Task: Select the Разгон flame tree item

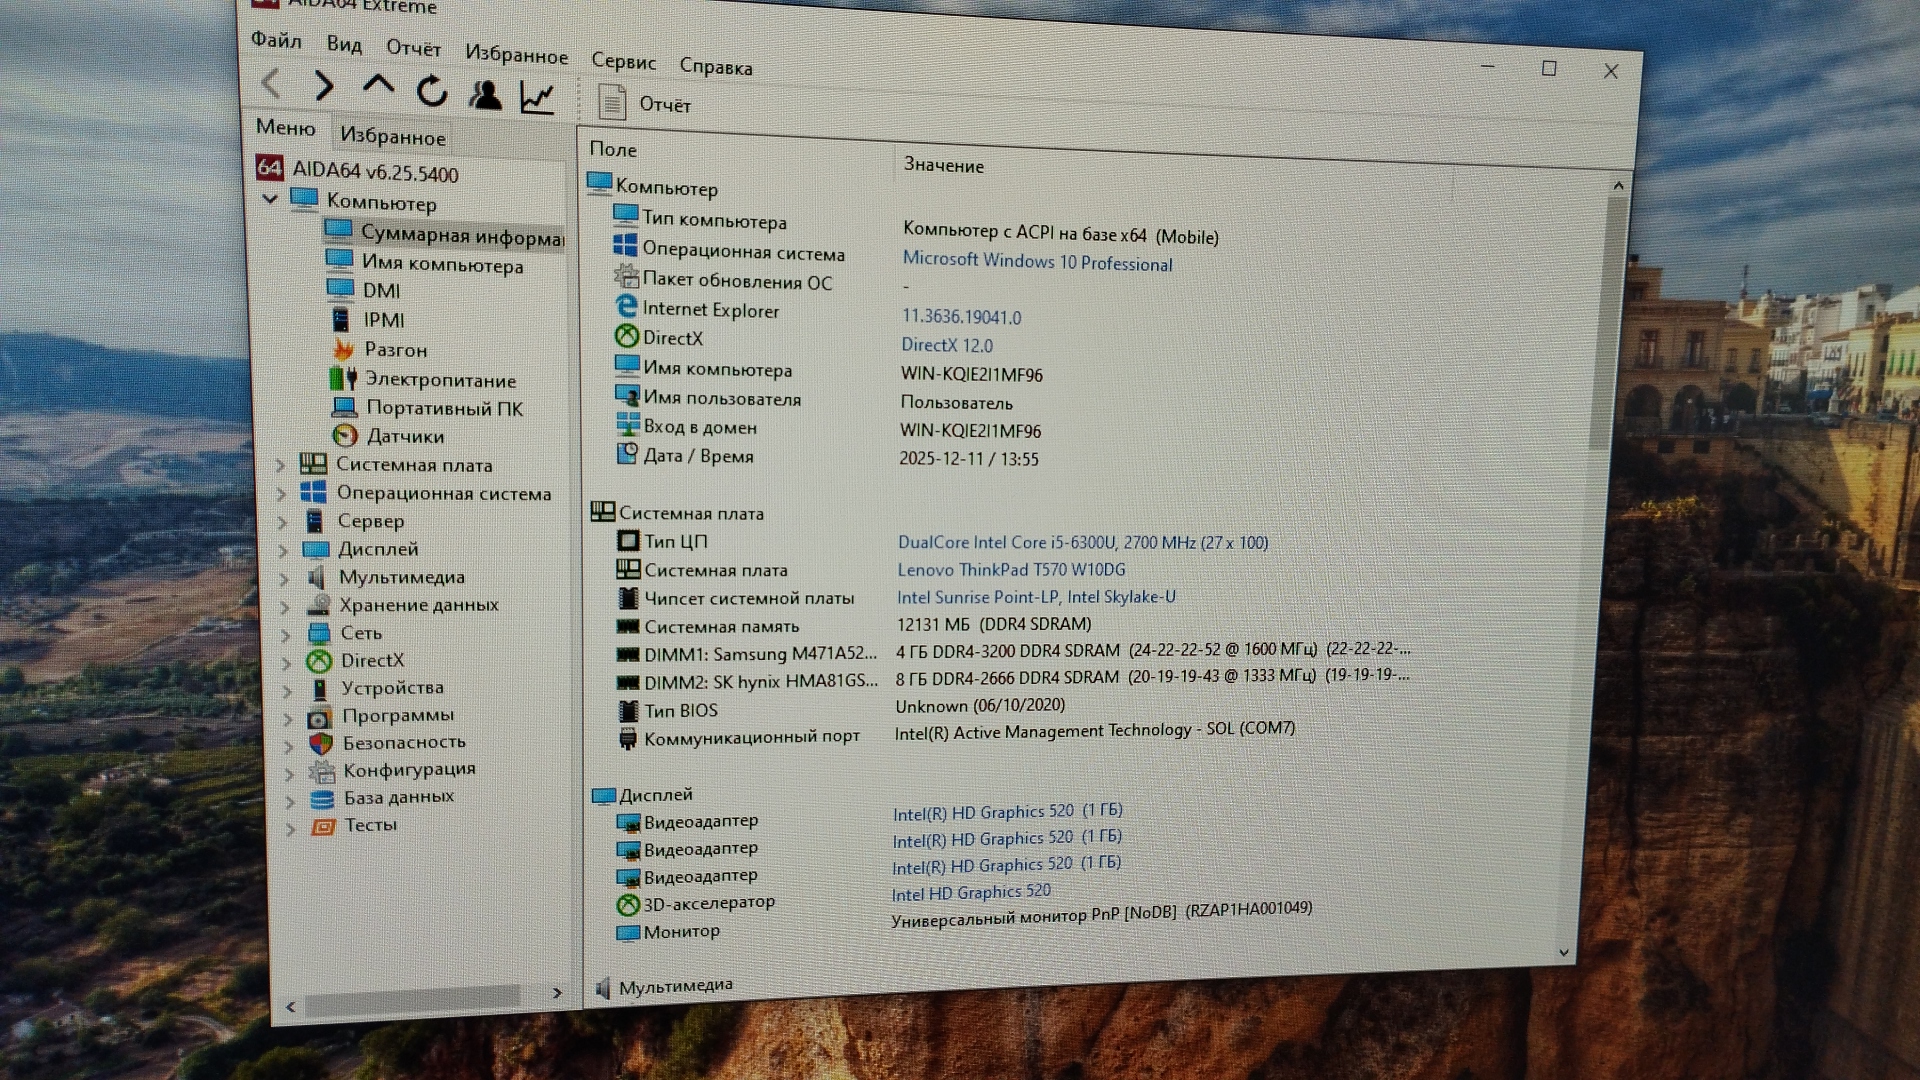Action: click(394, 350)
